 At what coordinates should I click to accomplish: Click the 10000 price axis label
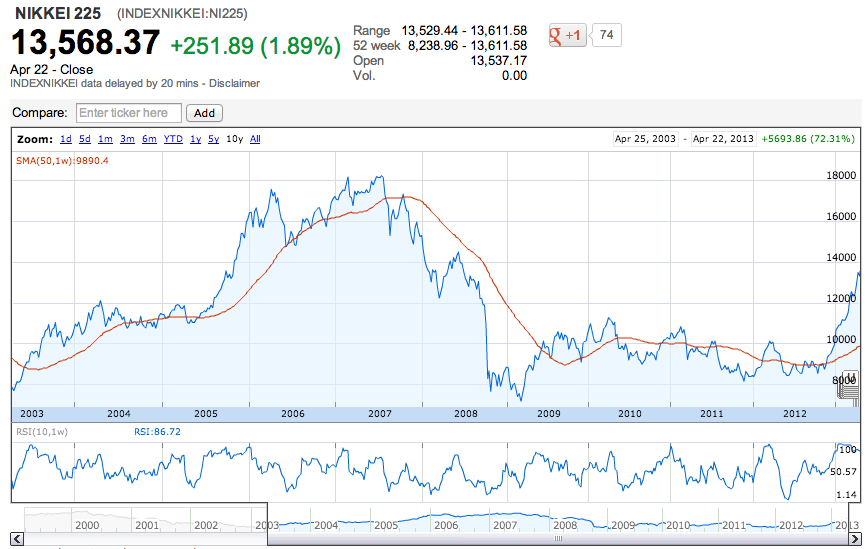tap(841, 339)
